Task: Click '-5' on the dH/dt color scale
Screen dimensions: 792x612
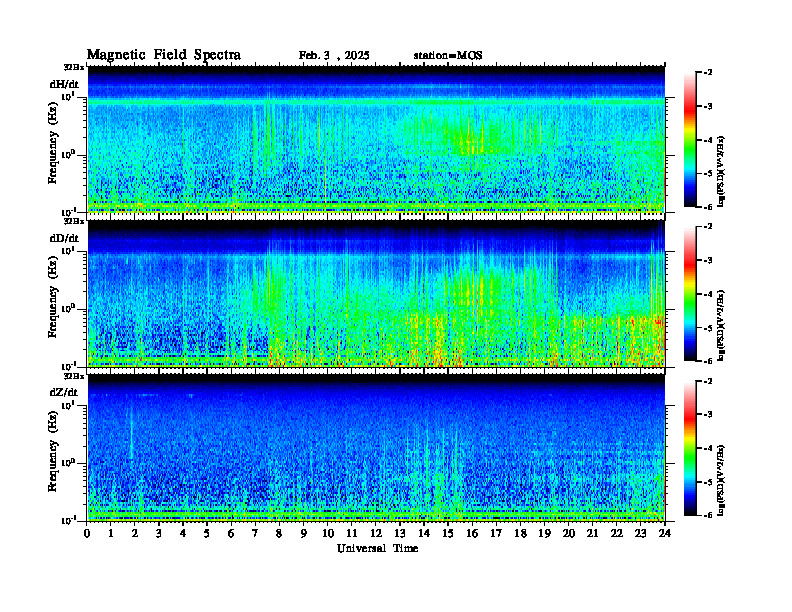Action: [708, 174]
